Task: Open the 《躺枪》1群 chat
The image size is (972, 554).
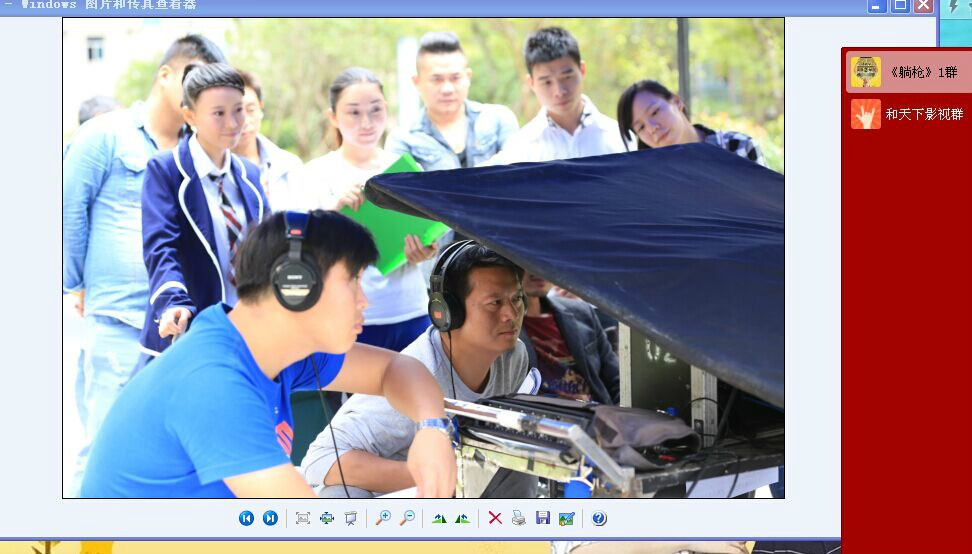Action: (x=921, y=72)
